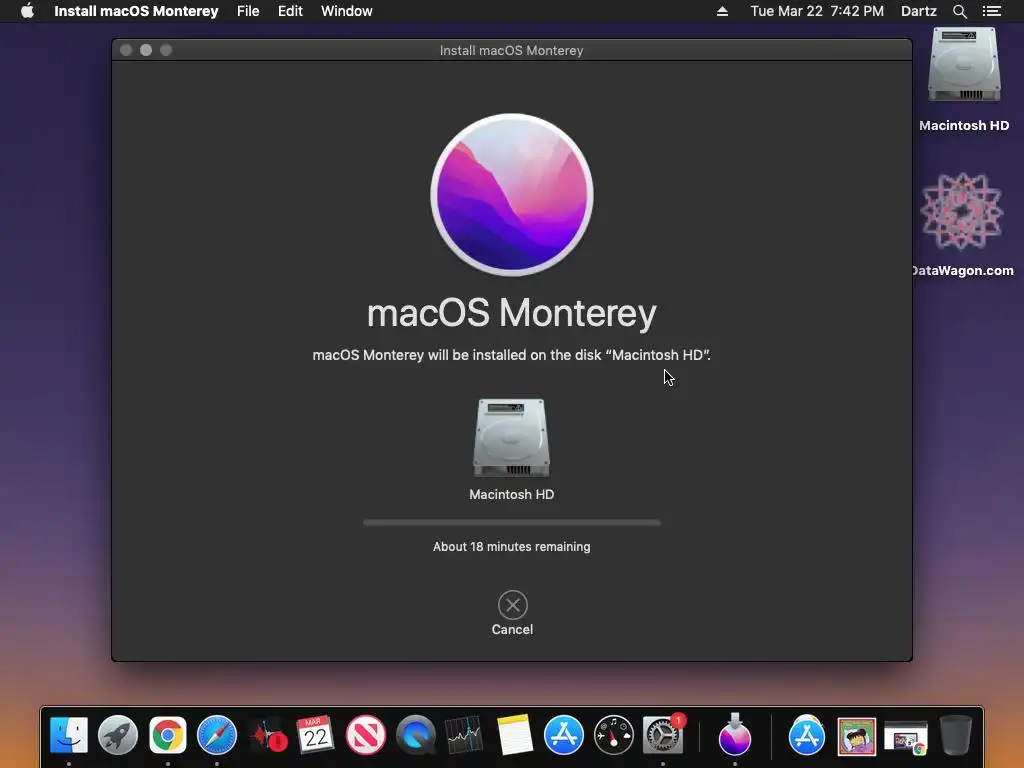The image size is (1024, 768).
Task: Click the 'macOS Monterey' heading
Action: 512,313
